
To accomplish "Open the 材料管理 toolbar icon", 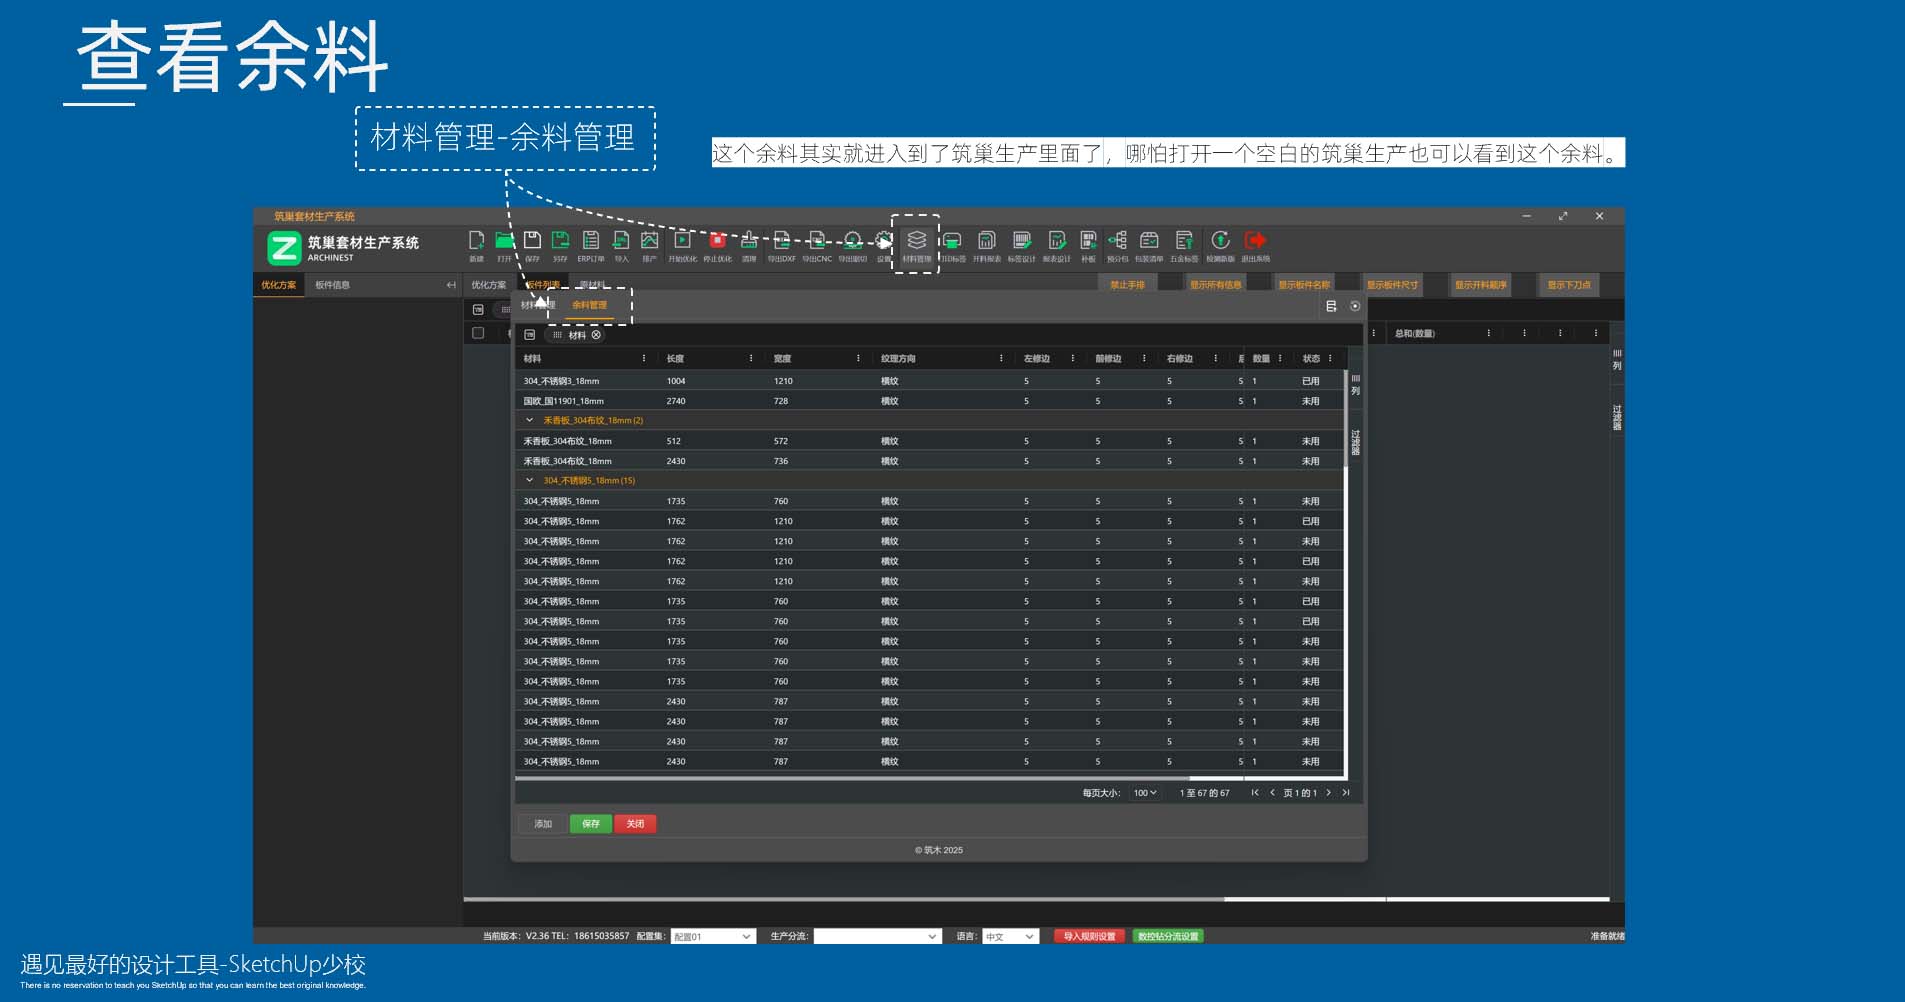I will pyautogui.click(x=916, y=243).
